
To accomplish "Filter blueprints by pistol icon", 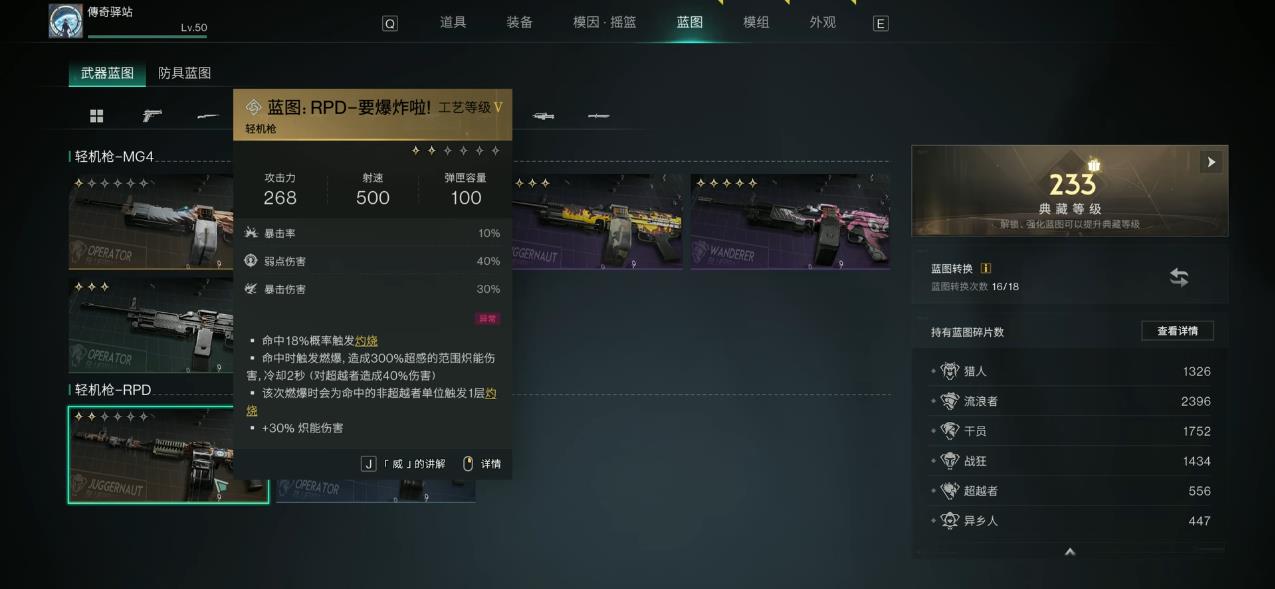I will tap(152, 116).
